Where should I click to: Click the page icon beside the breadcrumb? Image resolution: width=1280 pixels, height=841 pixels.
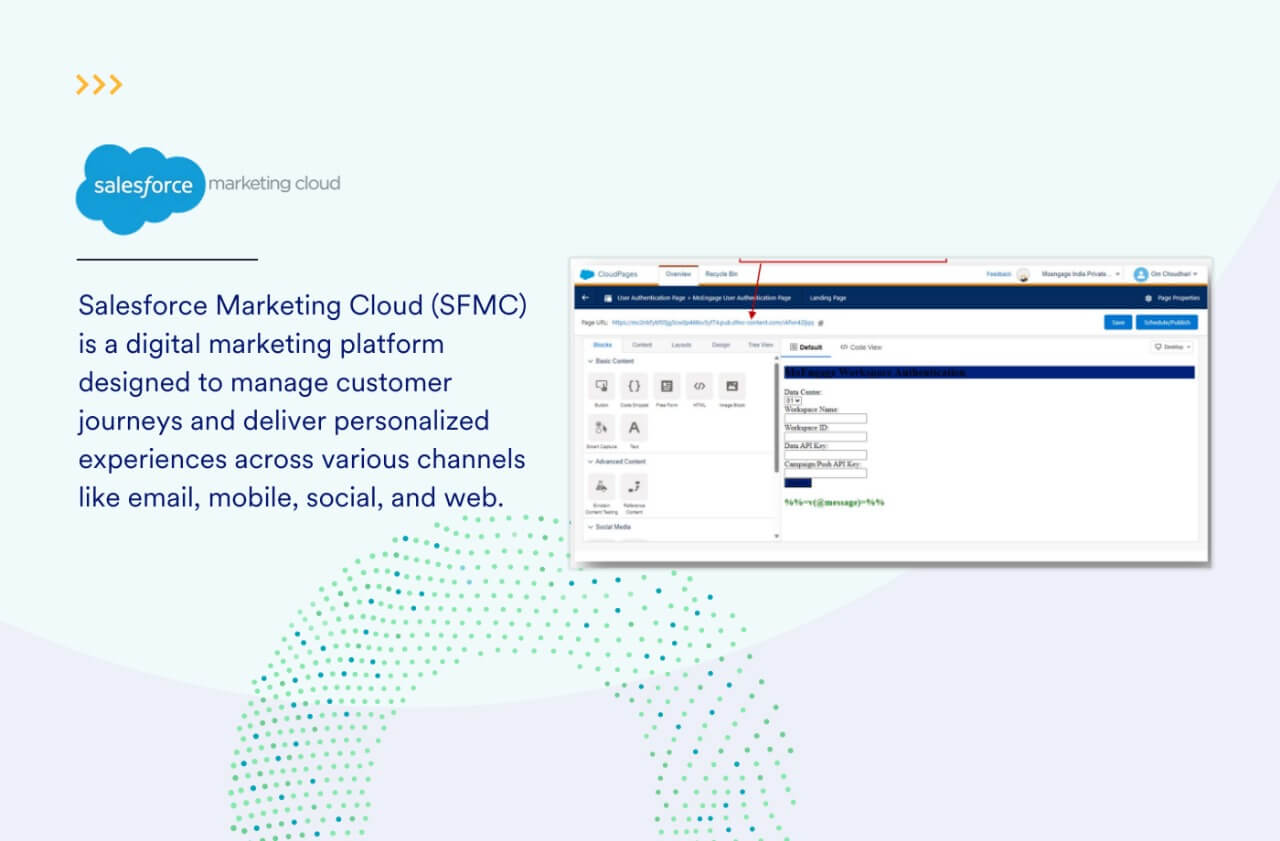pos(608,298)
